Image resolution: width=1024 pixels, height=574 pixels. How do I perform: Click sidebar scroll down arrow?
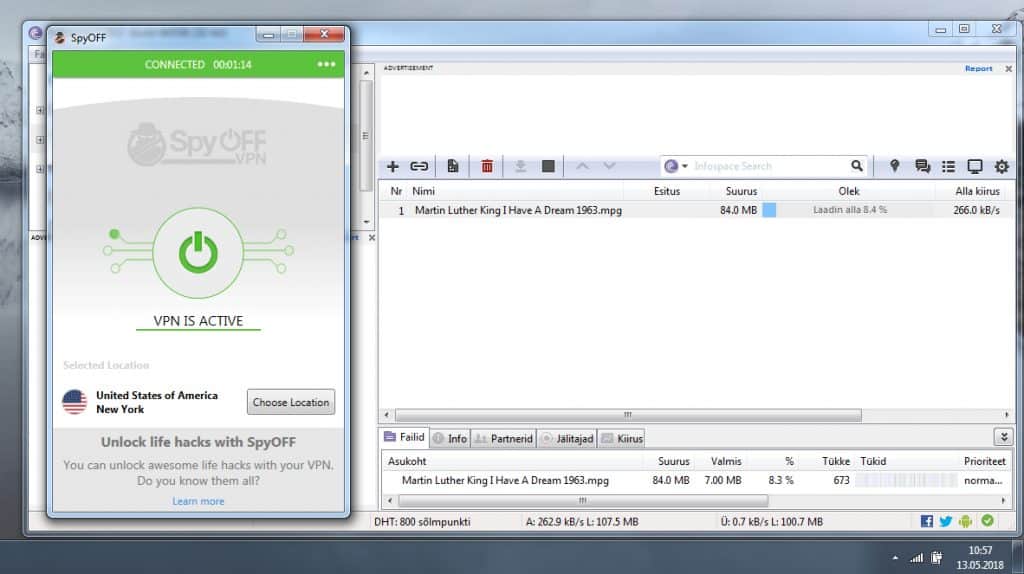pos(366,222)
